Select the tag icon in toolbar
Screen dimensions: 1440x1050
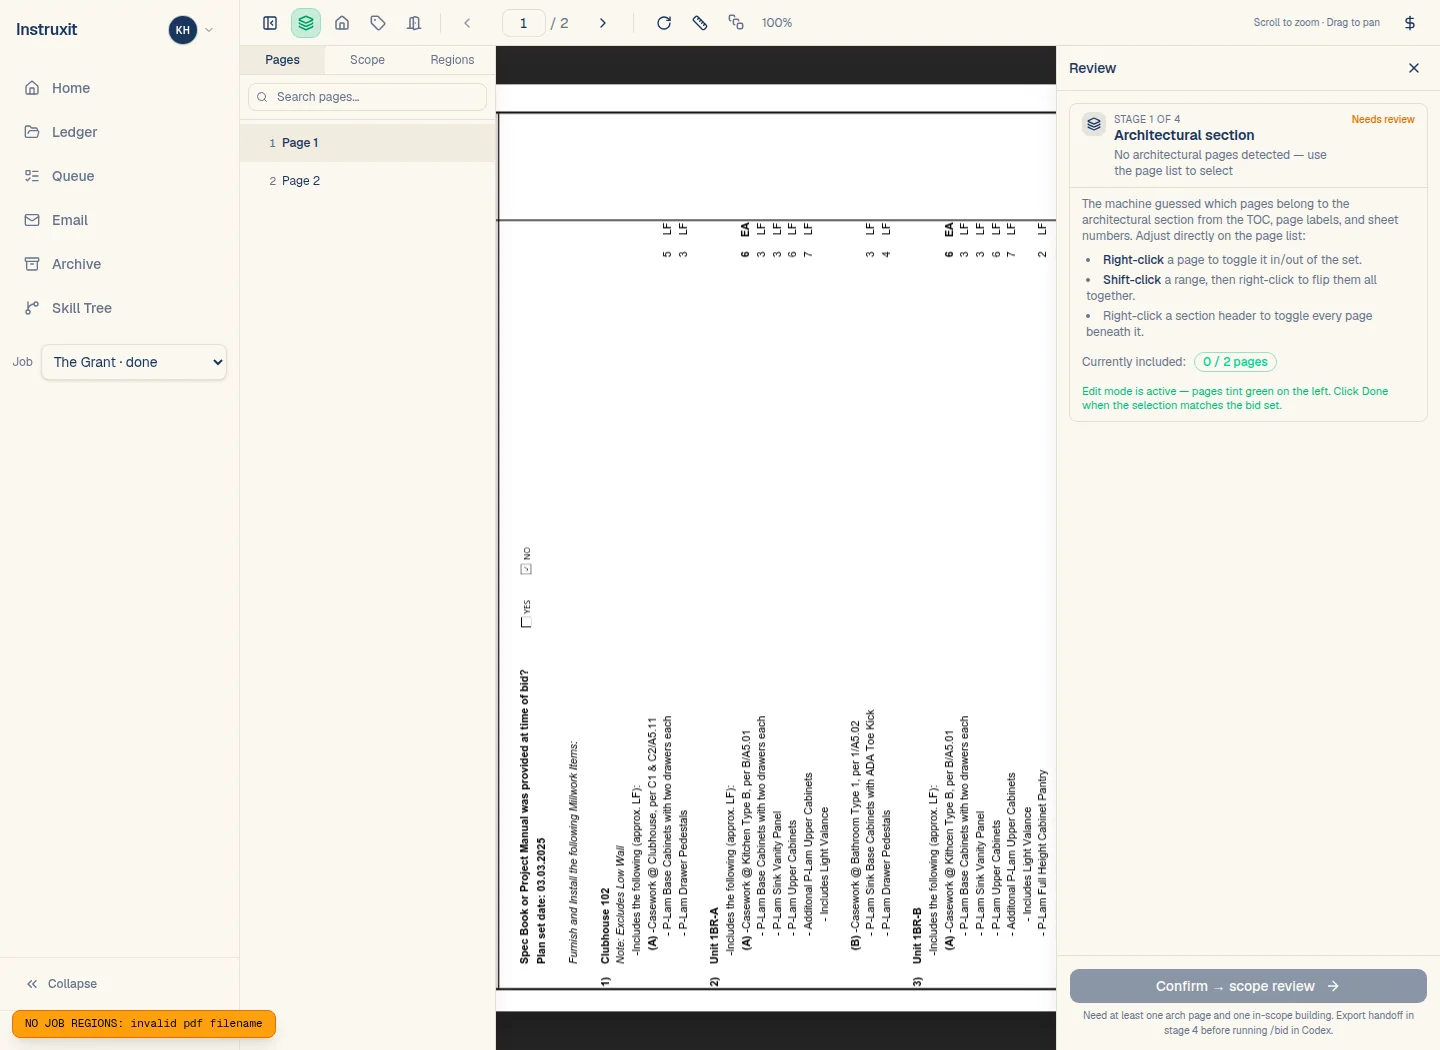(x=378, y=23)
